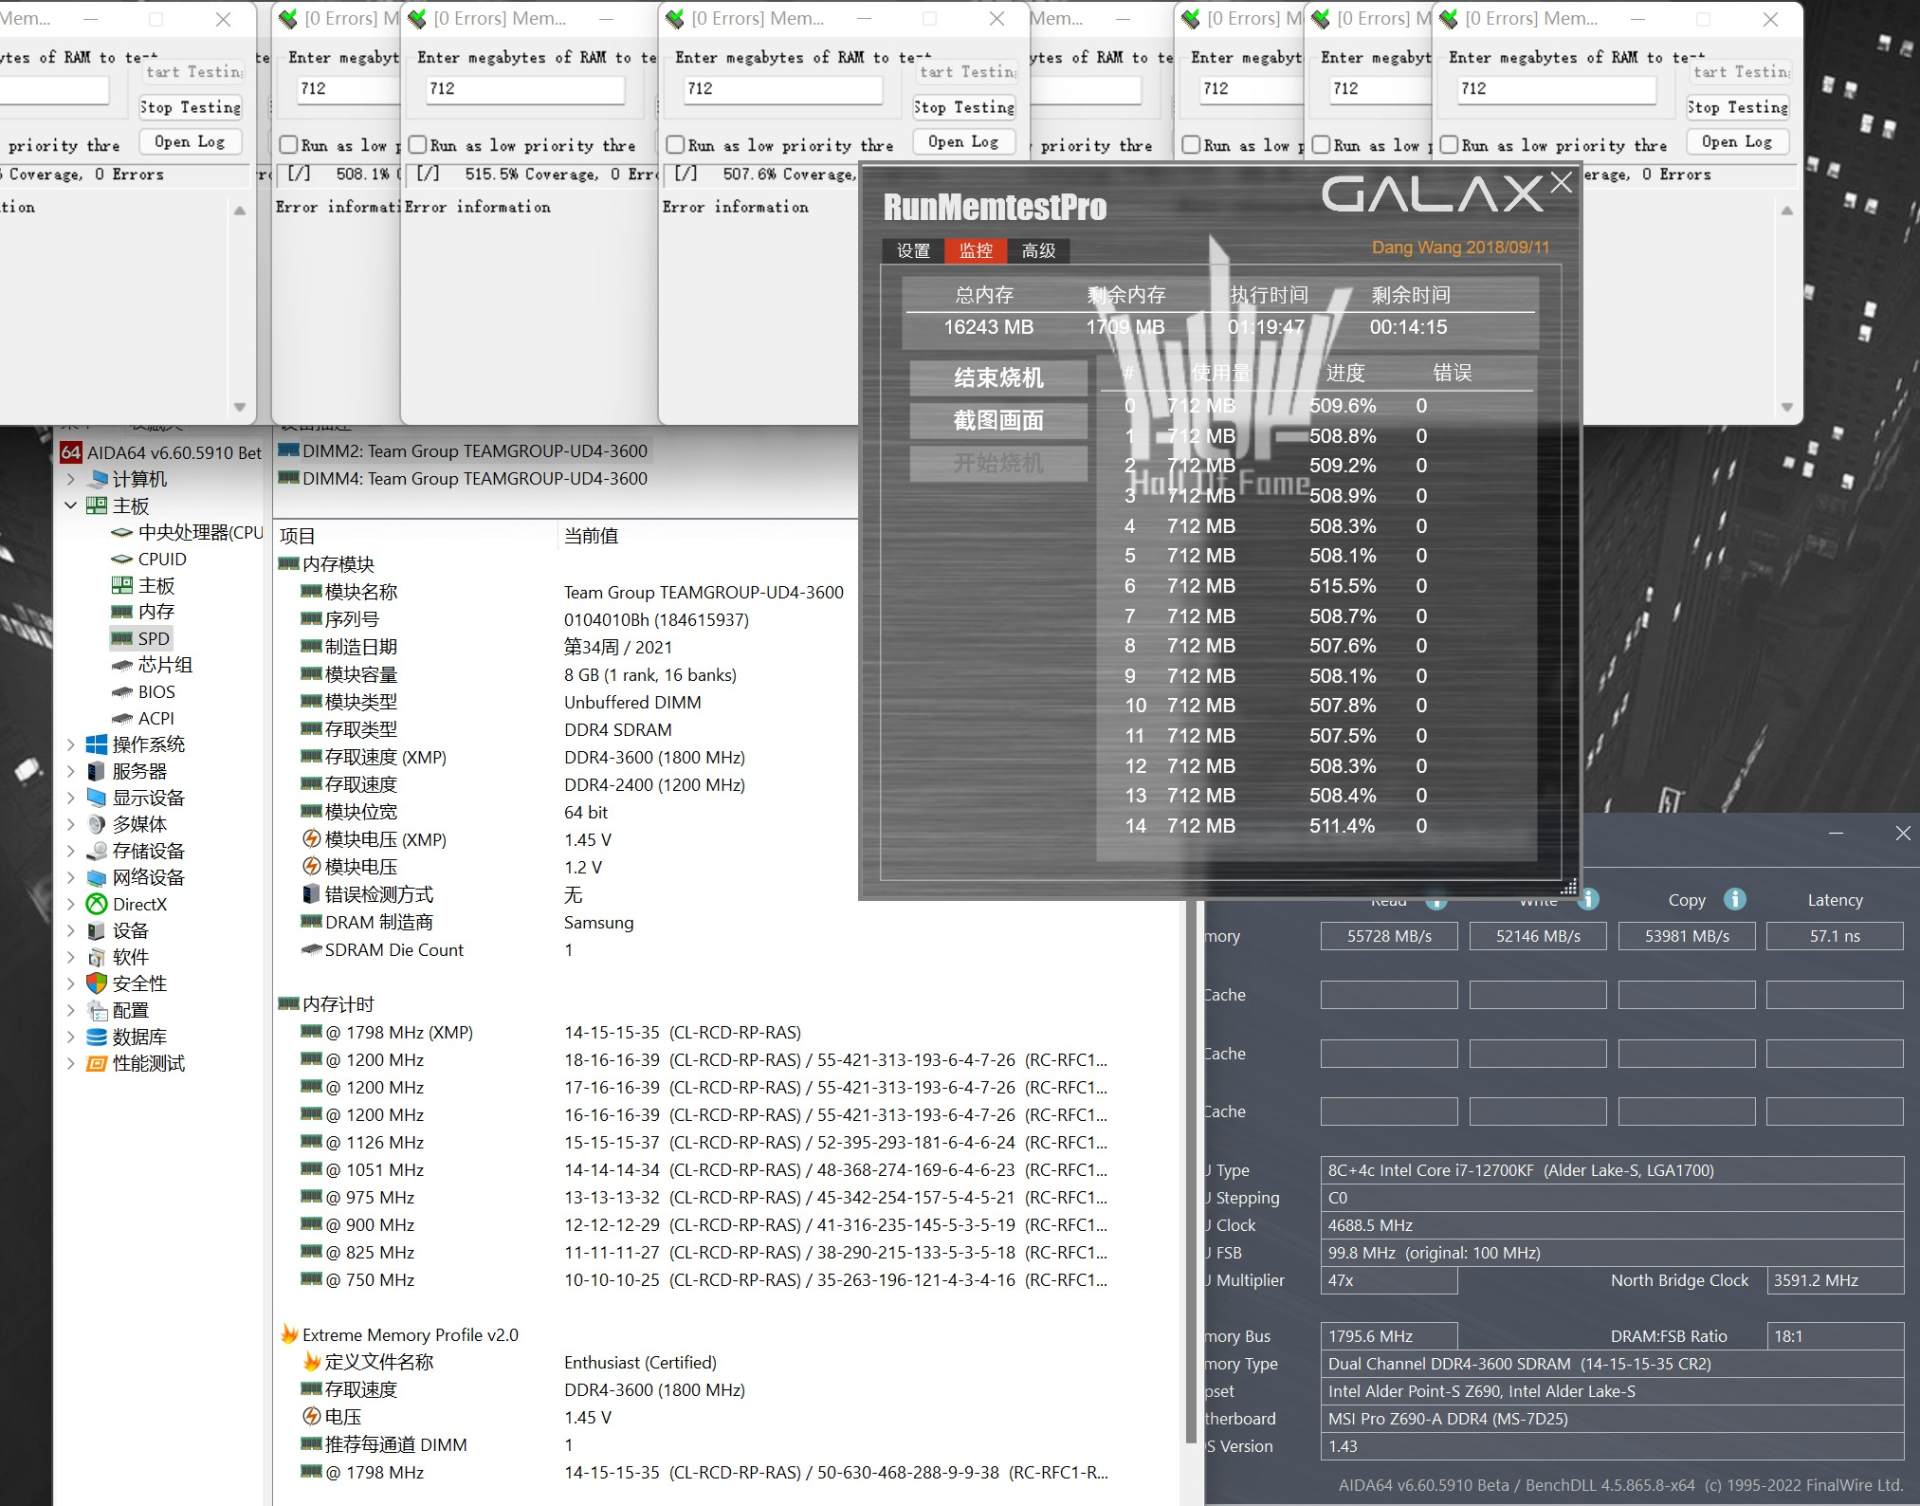Click the DIMM2 Team Group memory icon
Image resolution: width=1920 pixels, height=1506 pixels.
[288, 451]
